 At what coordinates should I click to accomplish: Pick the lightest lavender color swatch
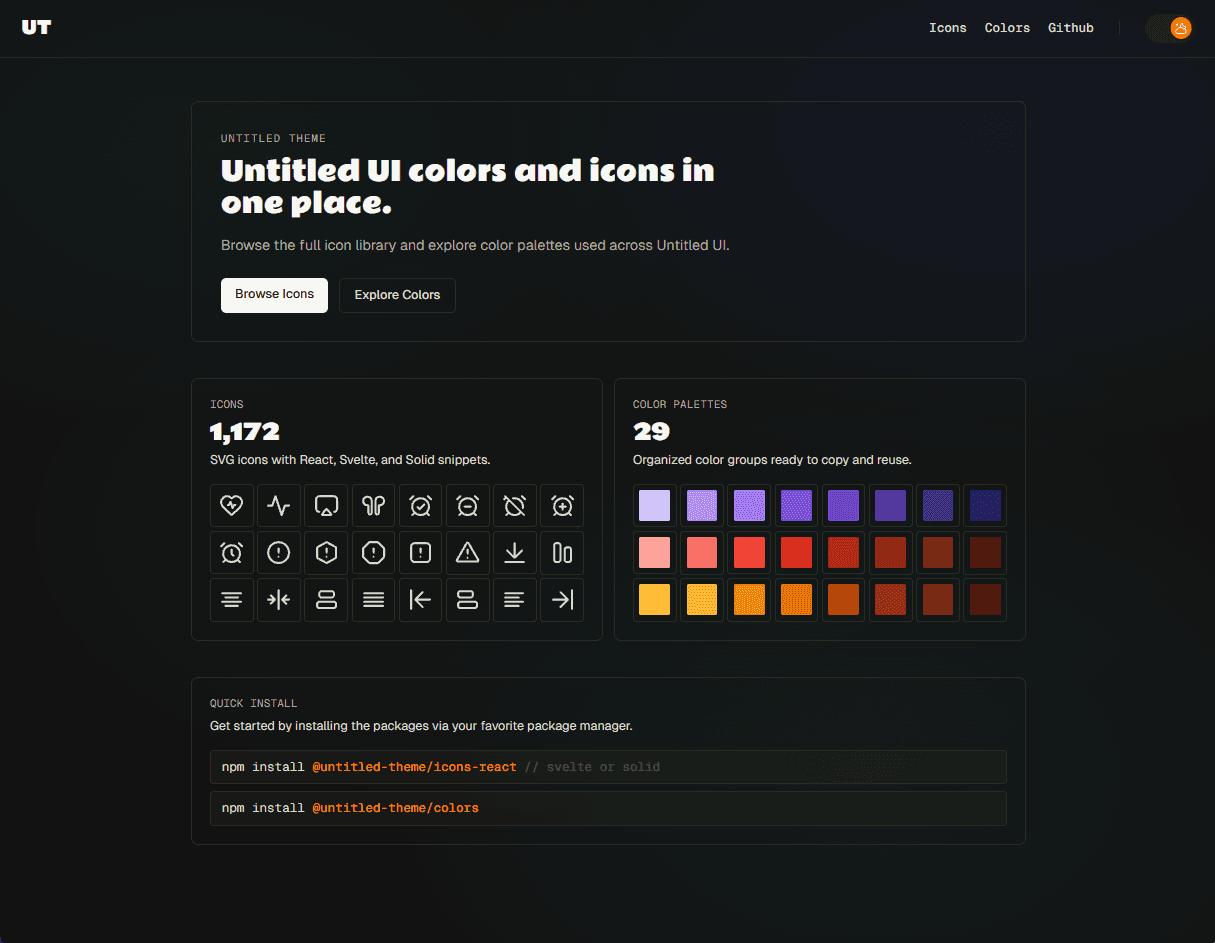[x=655, y=506]
